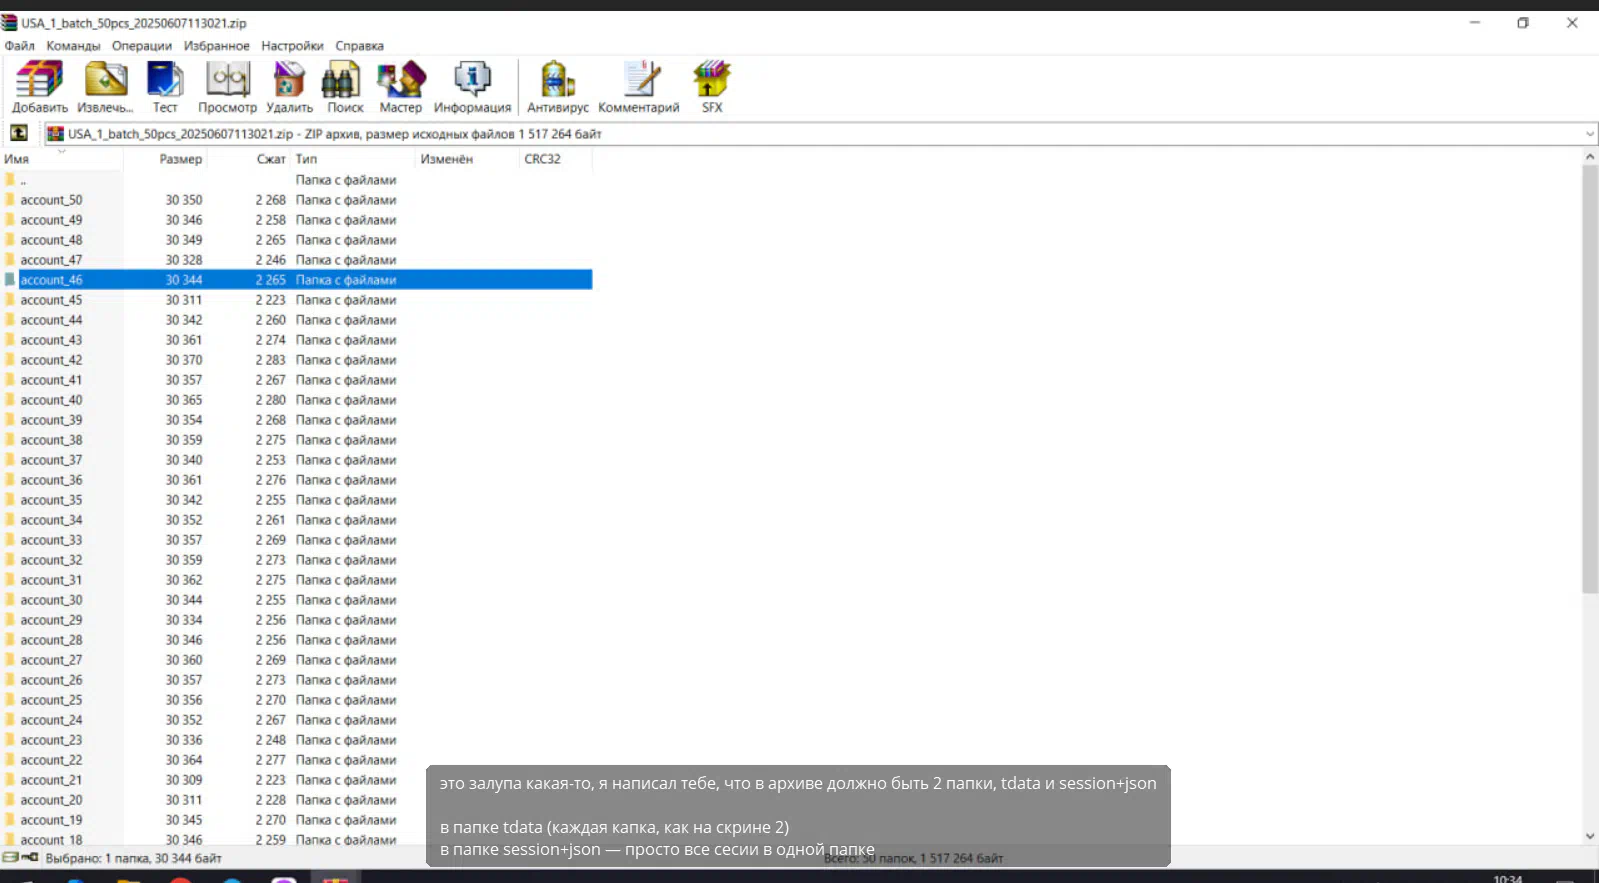This screenshot has height=883, width=1599.
Task: Open the Комментарий (Comment) tool
Action: [639, 86]
